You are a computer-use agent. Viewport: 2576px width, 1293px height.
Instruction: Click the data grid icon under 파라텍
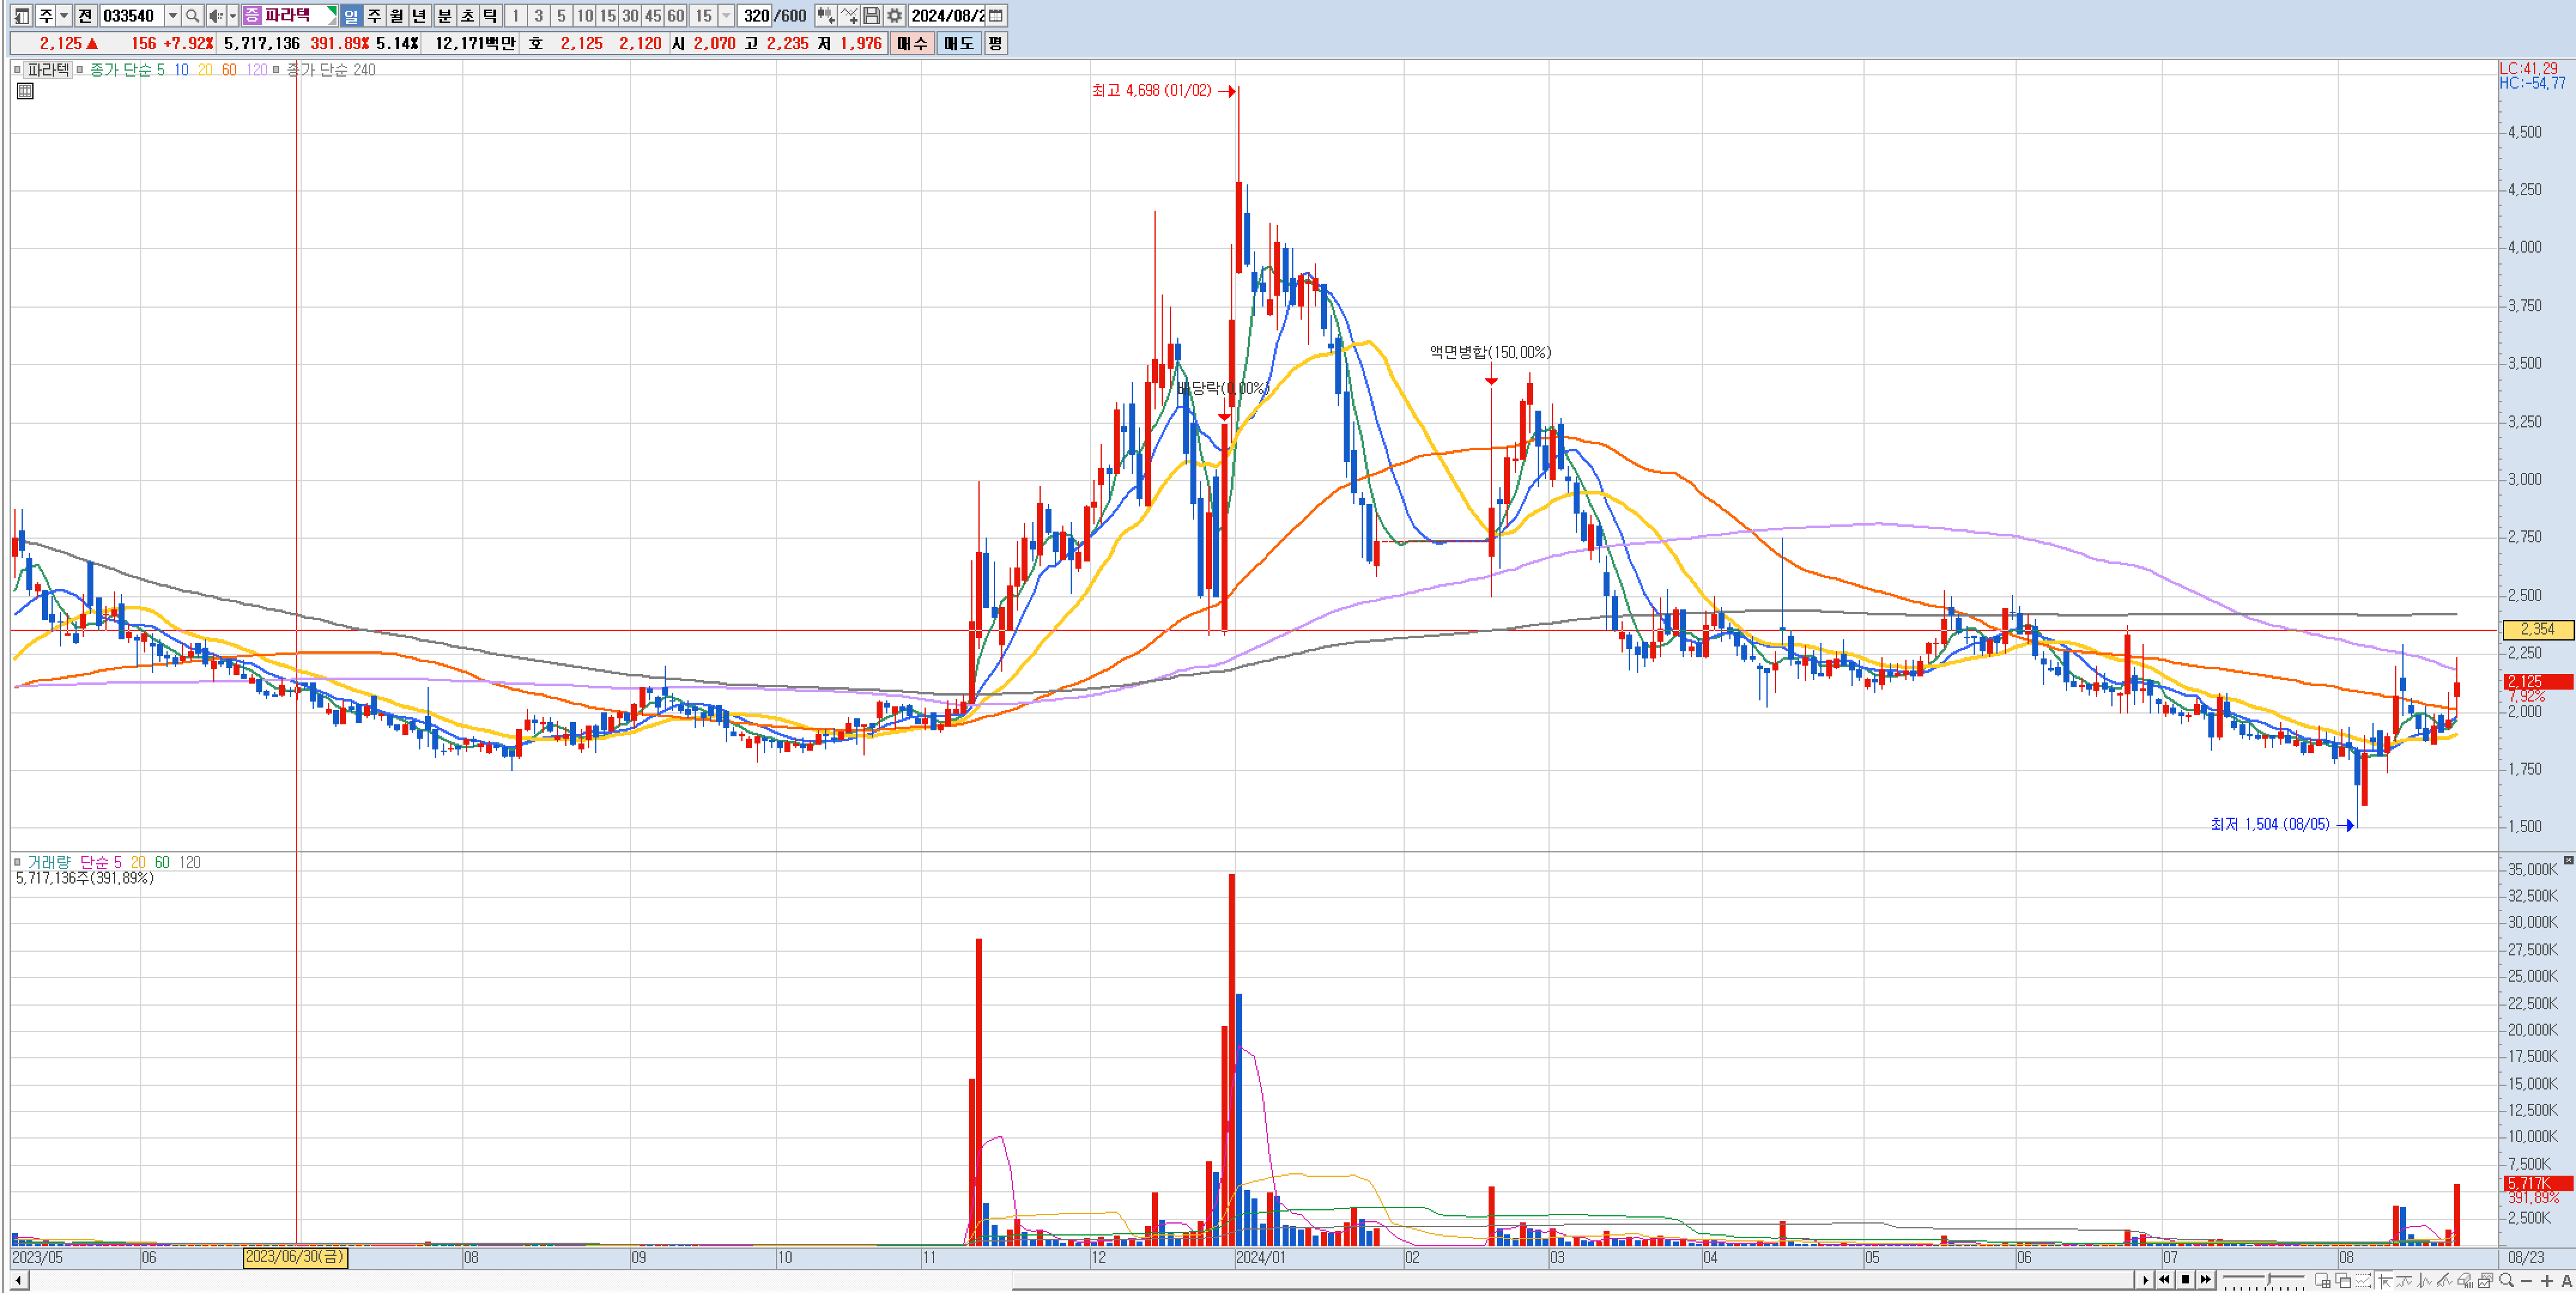click(26, 91)
